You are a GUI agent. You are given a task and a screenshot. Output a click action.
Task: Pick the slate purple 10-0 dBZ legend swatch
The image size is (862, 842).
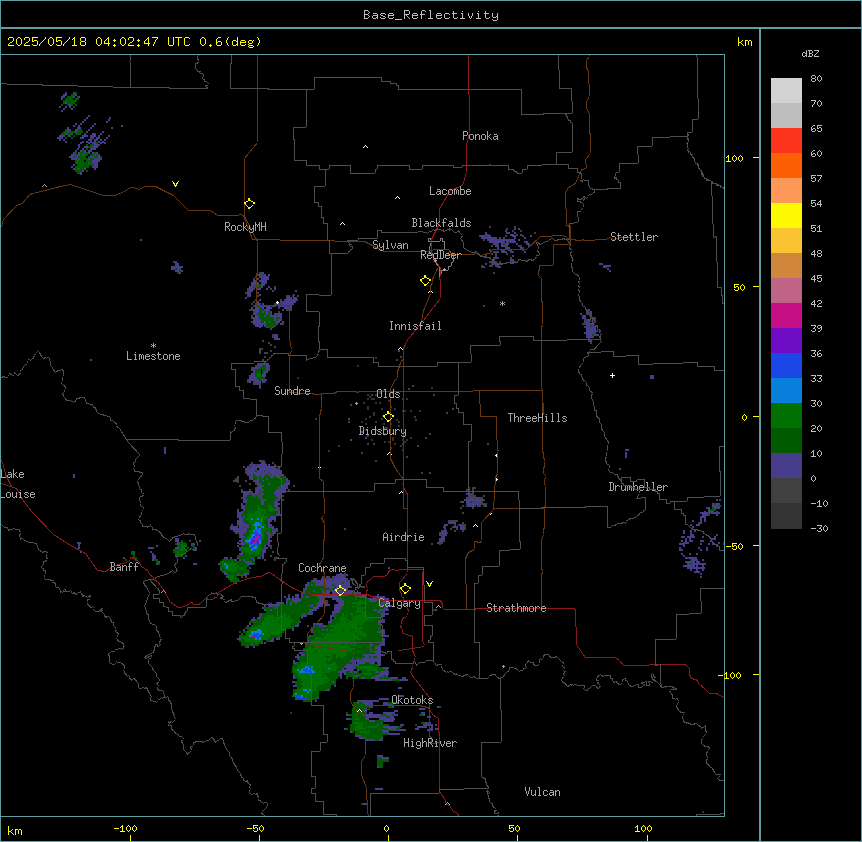(x=786, y=466)
